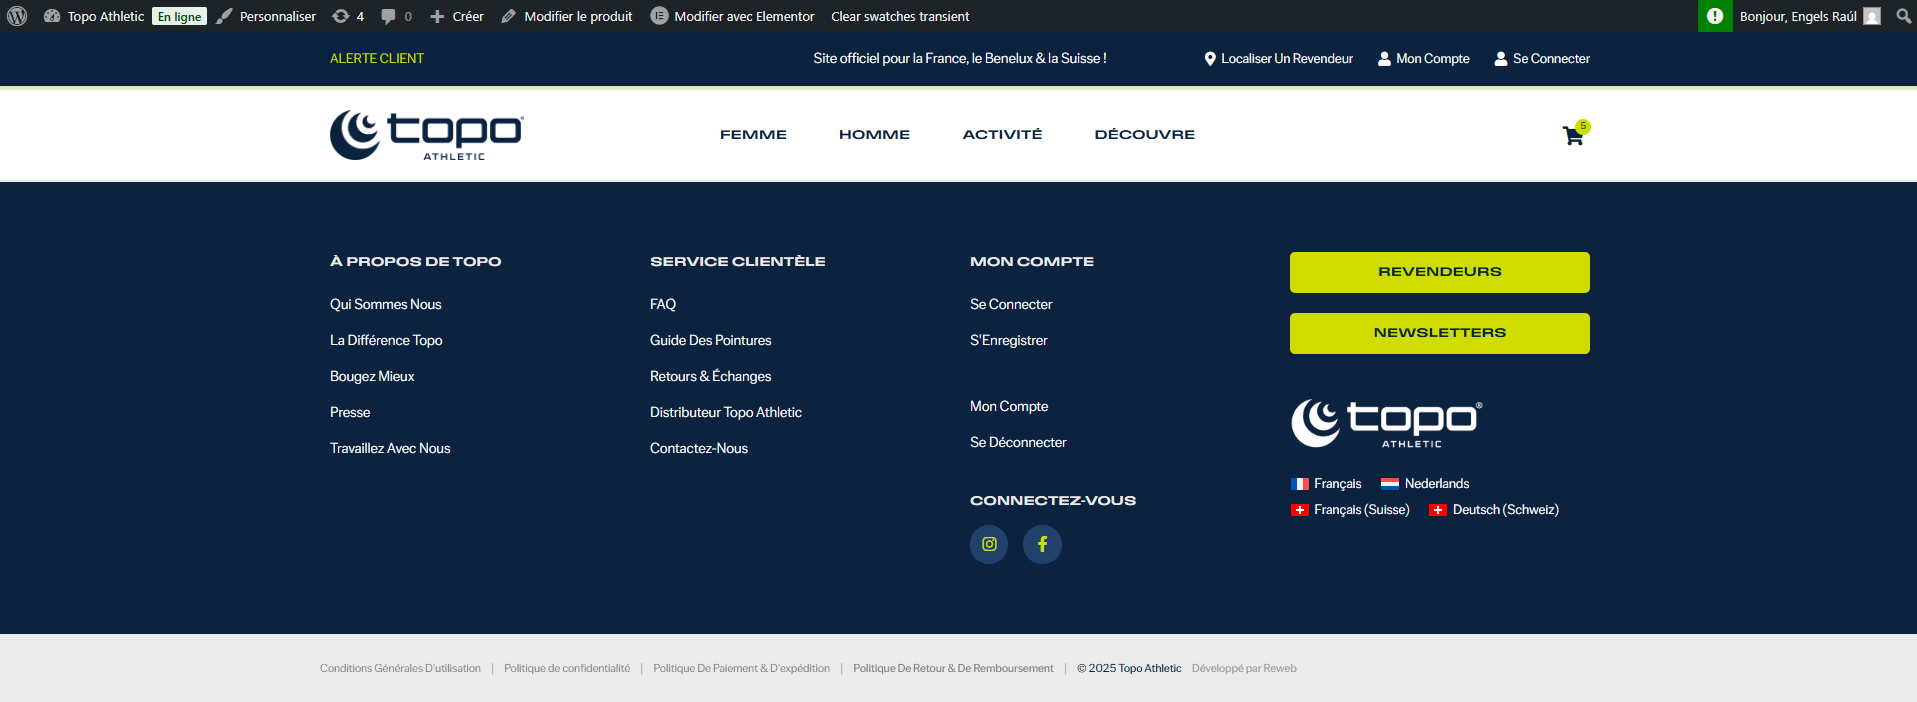
Task: Switch language to Nederlands
Action: pos(1425,483)
